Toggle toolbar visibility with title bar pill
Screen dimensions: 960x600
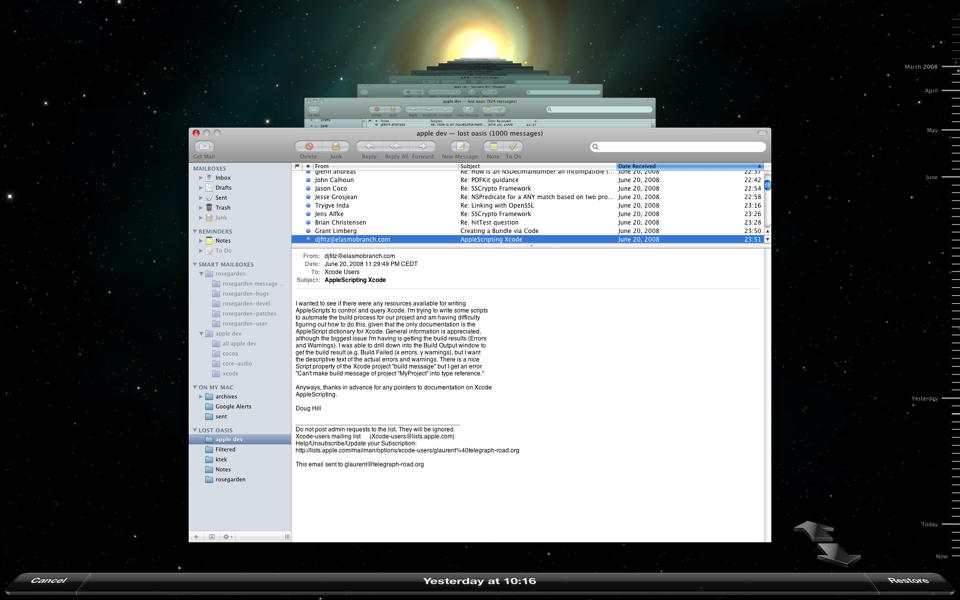(762, 133)
